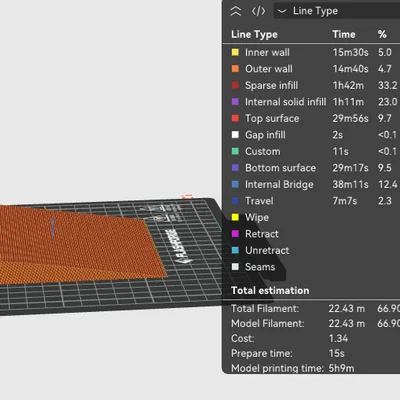Toggle Sparse infill dark red swatch

click(x=235, y=85)
